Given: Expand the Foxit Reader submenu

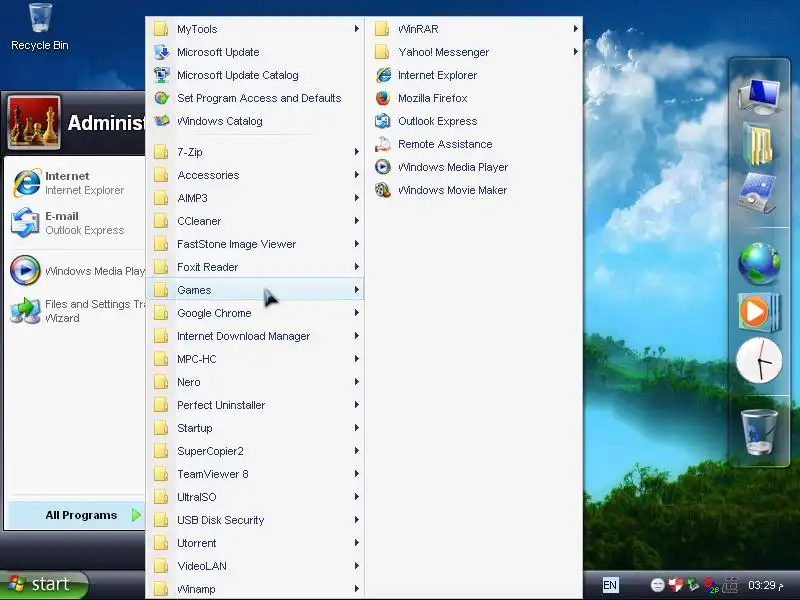Looking at the screenshot, I should 255,267.
